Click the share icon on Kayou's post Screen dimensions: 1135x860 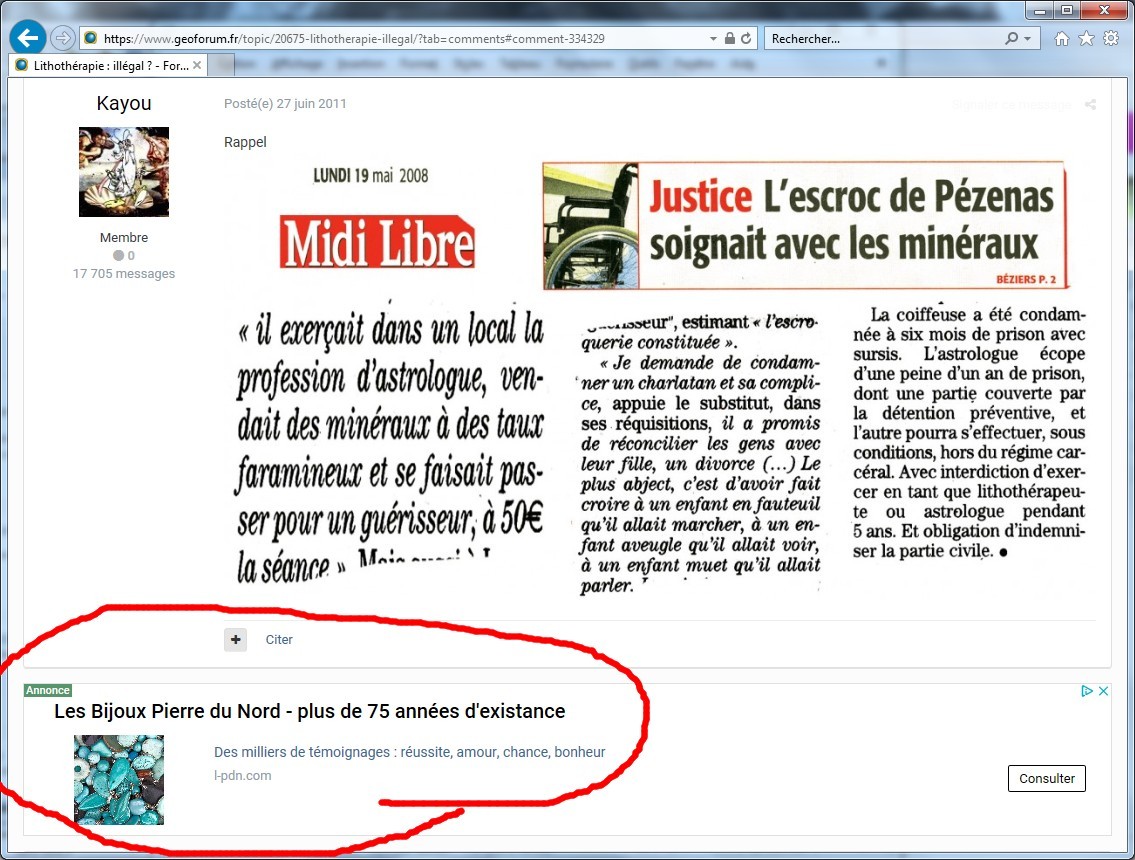coord(1090,105)
